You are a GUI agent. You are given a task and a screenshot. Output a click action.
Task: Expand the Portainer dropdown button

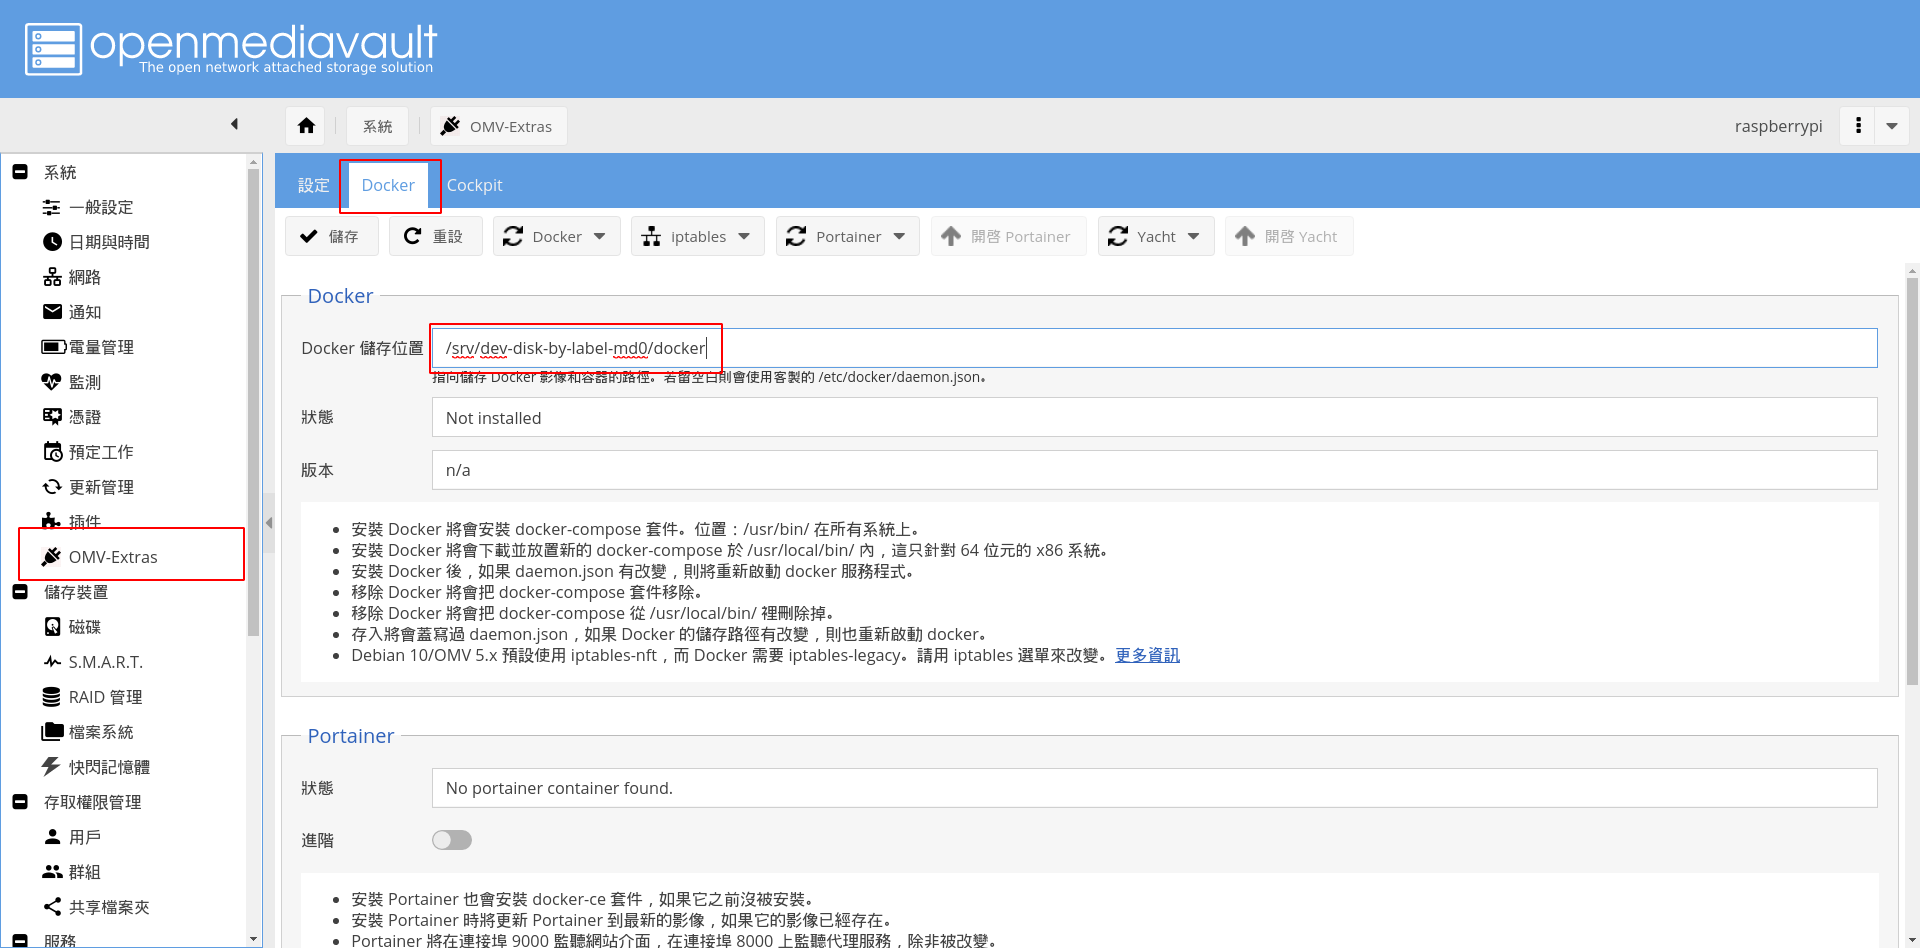click(847, 237)
